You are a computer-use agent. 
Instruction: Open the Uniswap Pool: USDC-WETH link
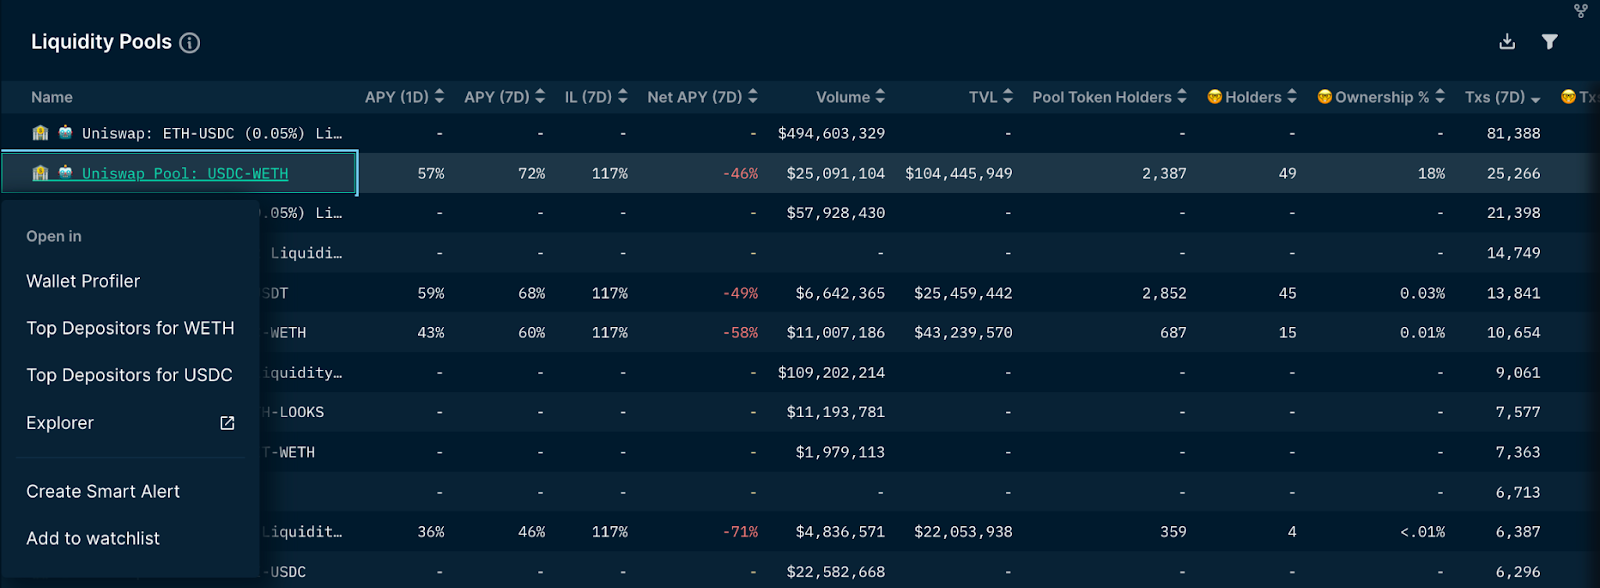pos(185,173)
